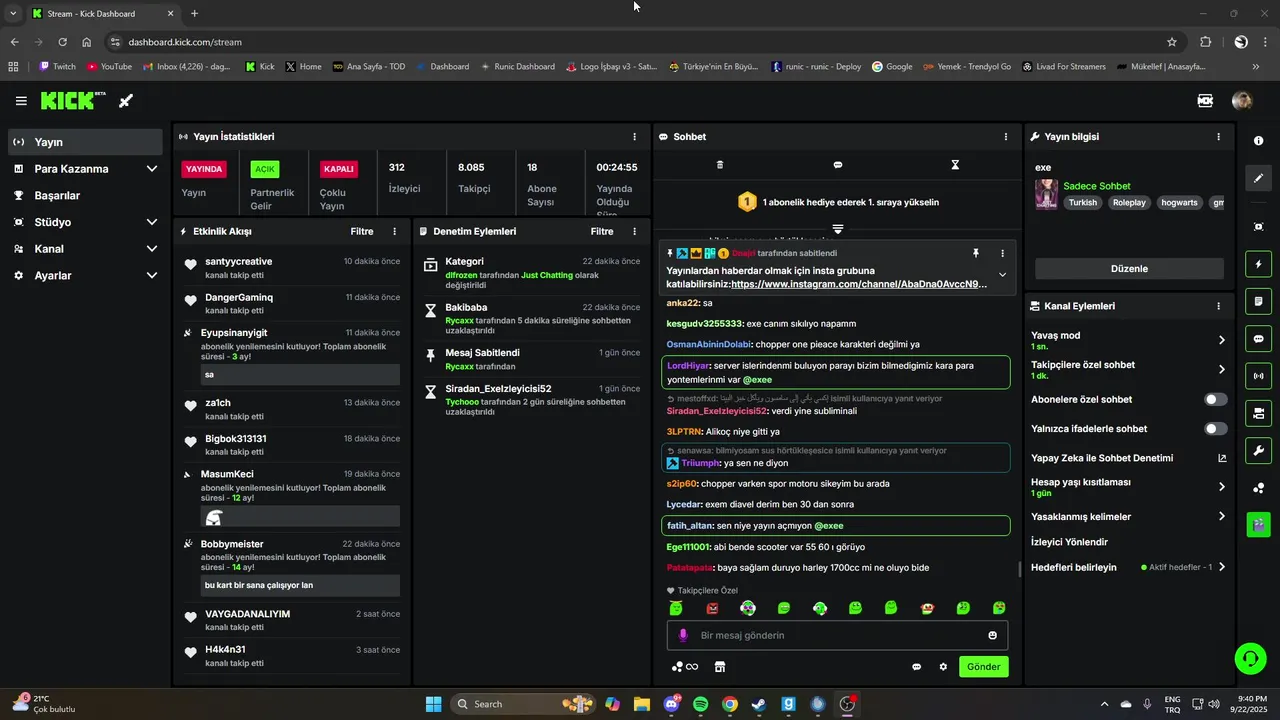
Task: Open Takipçilere özel sohbet options arrow
Action: pos(1221,369)
